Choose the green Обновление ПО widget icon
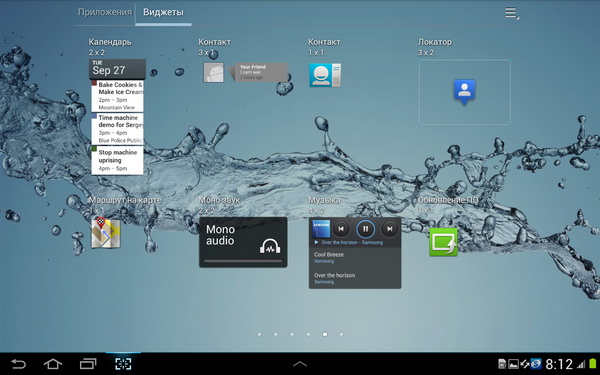The height and width of the screenshot is (375, 600). click(x=443, y=242)
